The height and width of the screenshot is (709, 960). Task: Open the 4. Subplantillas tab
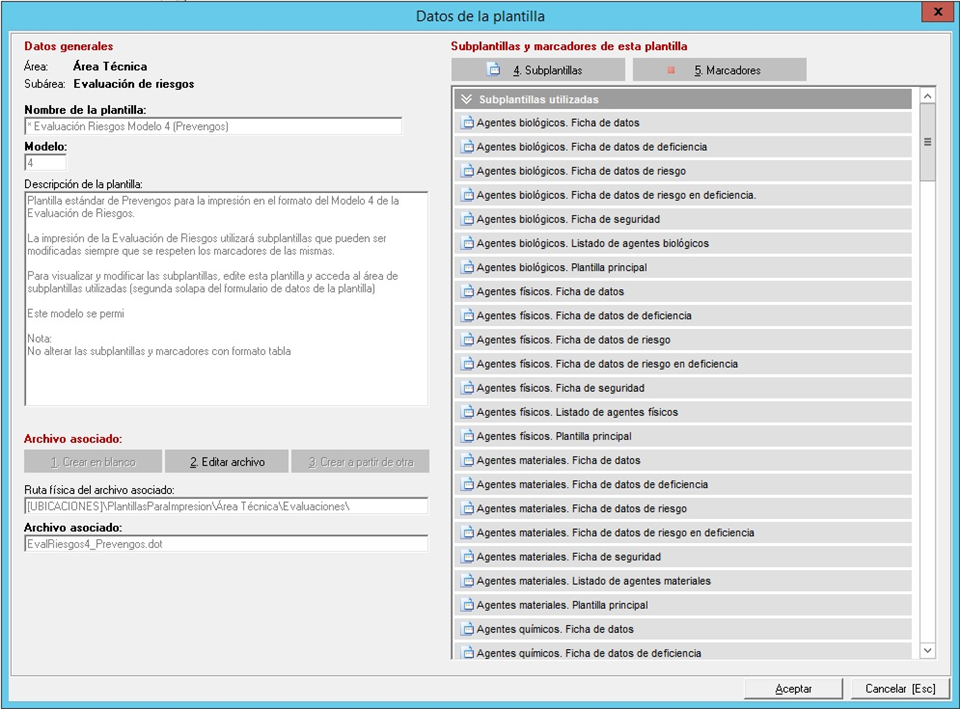click(x=538, y=70)
